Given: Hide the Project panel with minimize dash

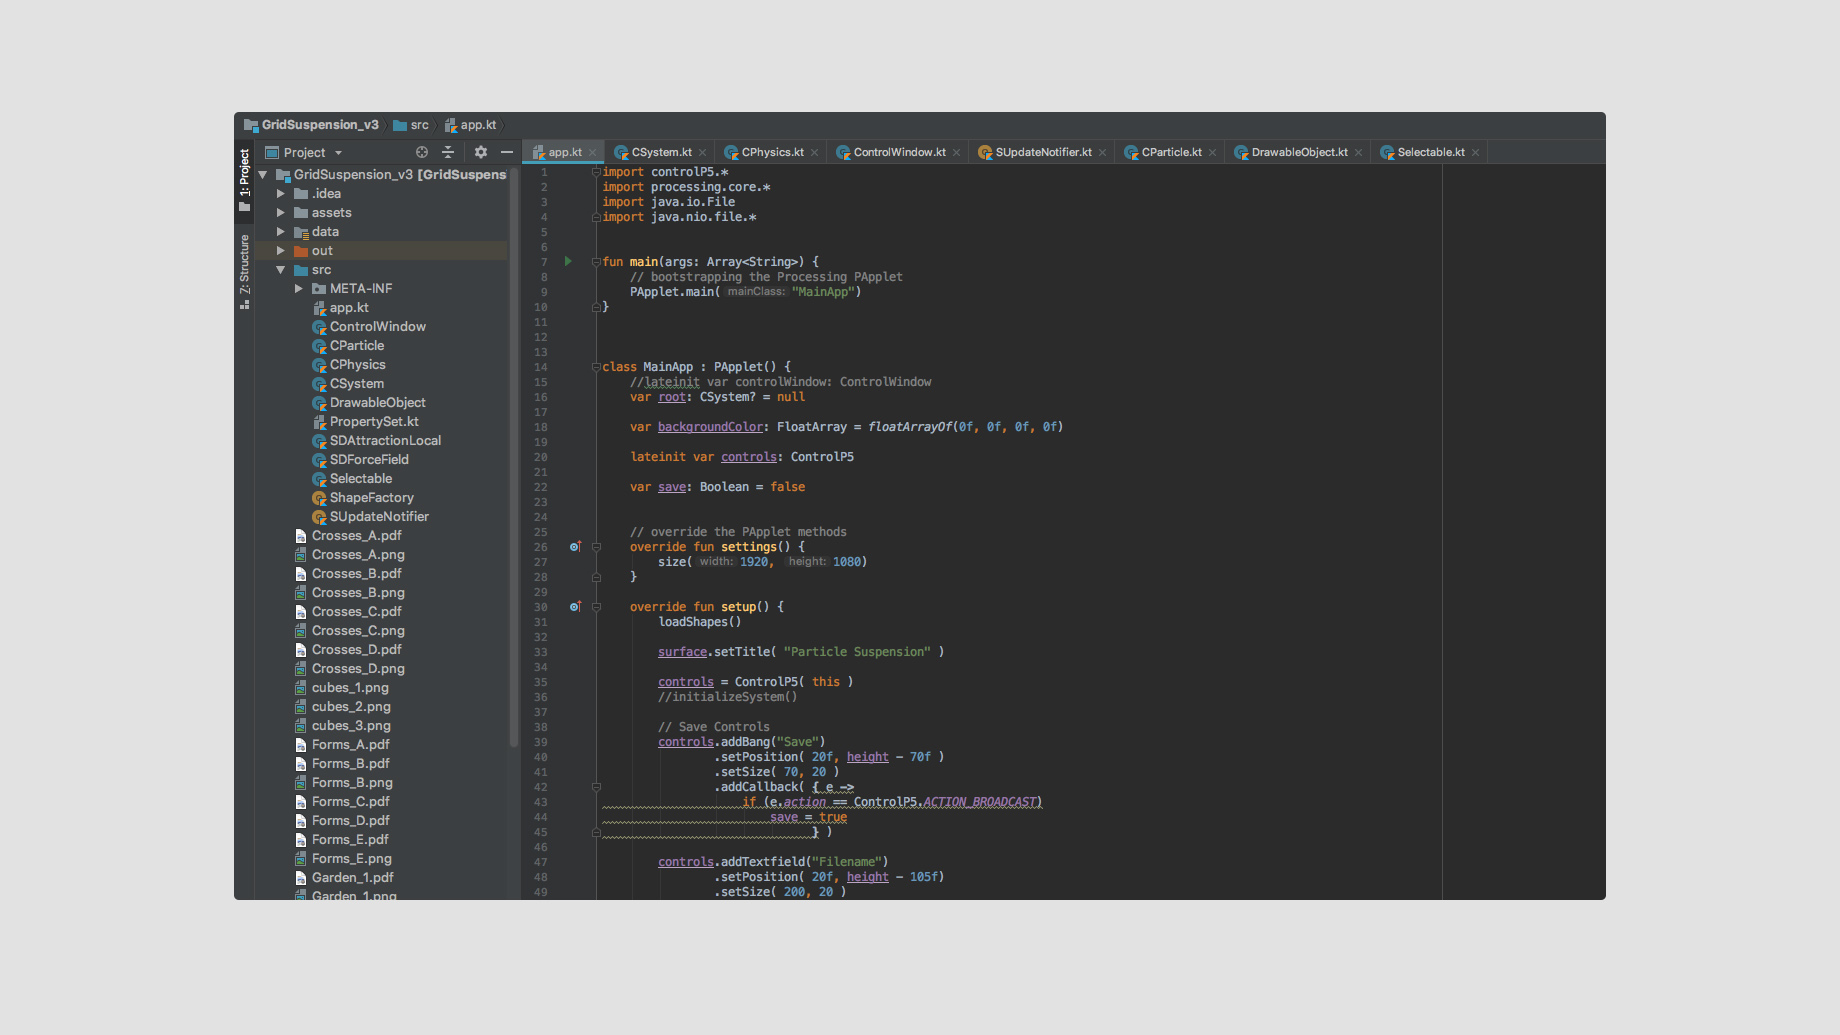Looking at the screenshot, I should (507, 152).
